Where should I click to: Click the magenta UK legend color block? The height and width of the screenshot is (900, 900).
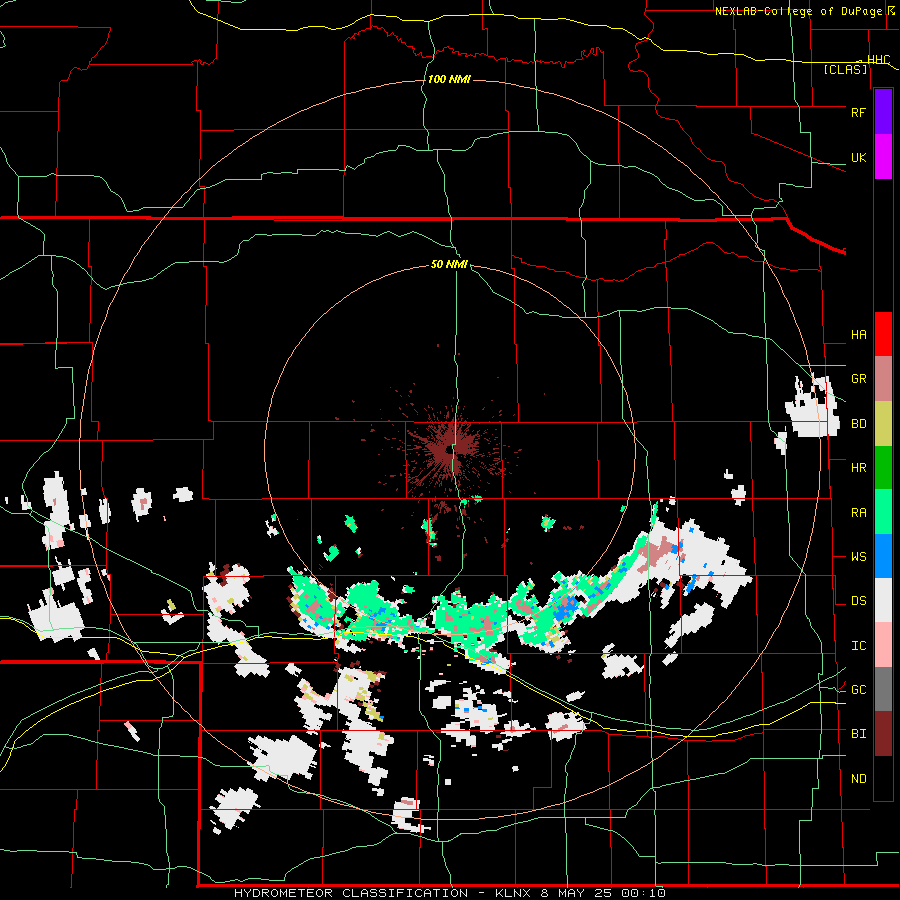pos(883,157)
